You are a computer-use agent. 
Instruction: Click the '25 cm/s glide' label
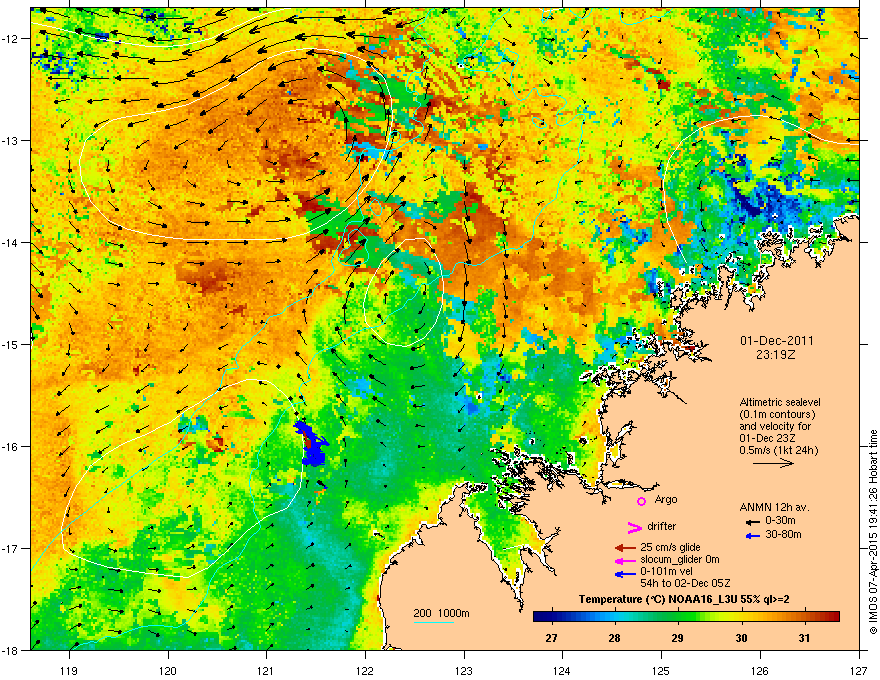tap(670, 547)
